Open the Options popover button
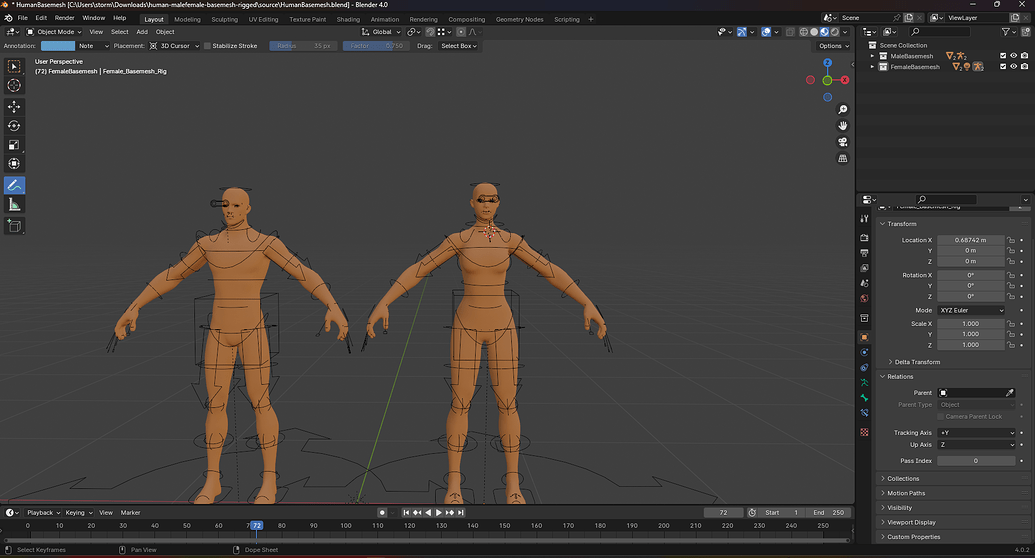1035x558 pixels. [834, 46]
